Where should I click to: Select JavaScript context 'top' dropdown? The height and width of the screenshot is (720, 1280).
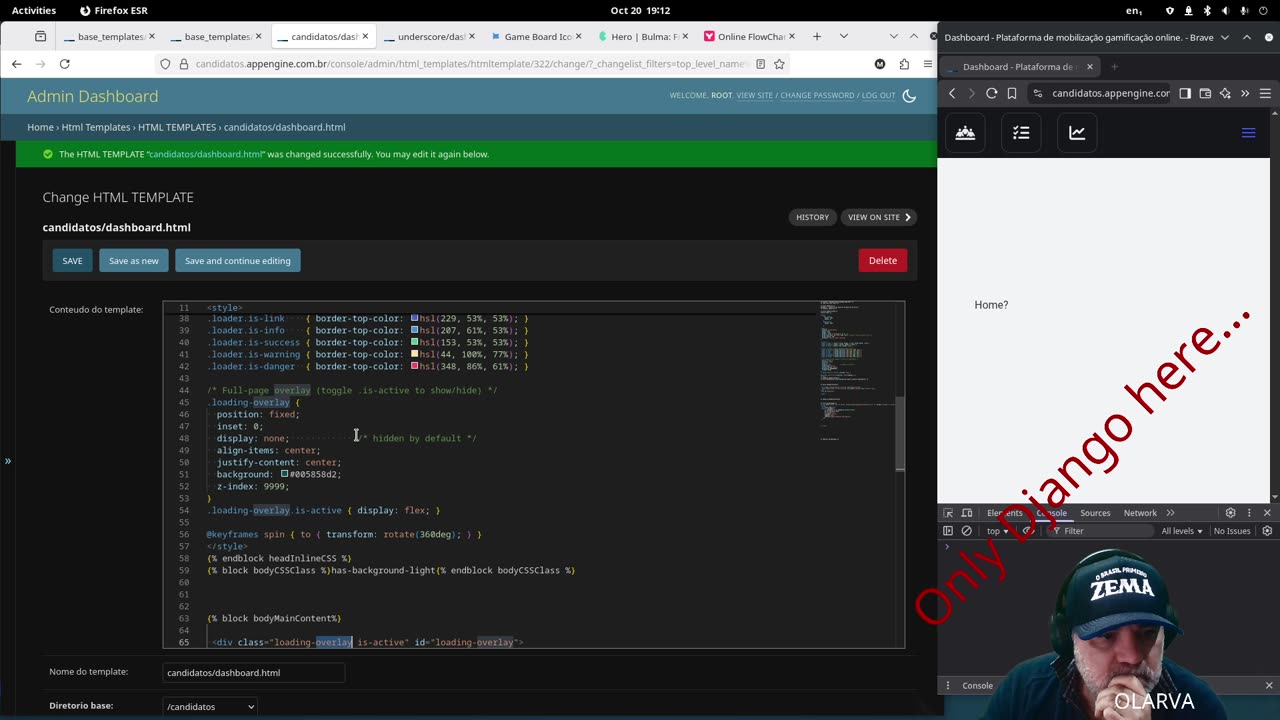pyautogui.click(x=998, y=531)
